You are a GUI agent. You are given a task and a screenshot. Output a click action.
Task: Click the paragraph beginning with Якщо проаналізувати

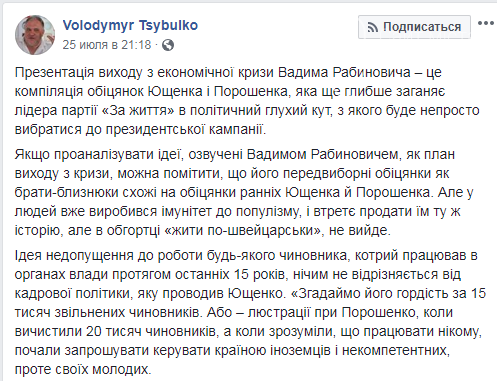click(244, 192)
